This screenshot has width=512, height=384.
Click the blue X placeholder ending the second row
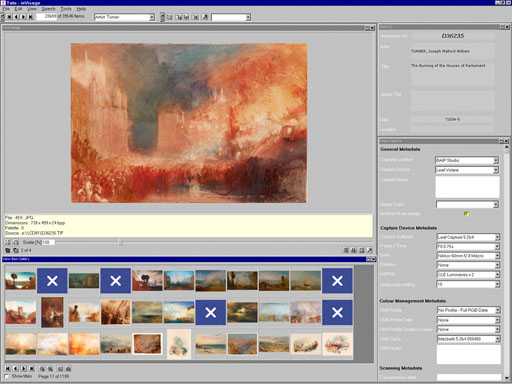(337, 312)
